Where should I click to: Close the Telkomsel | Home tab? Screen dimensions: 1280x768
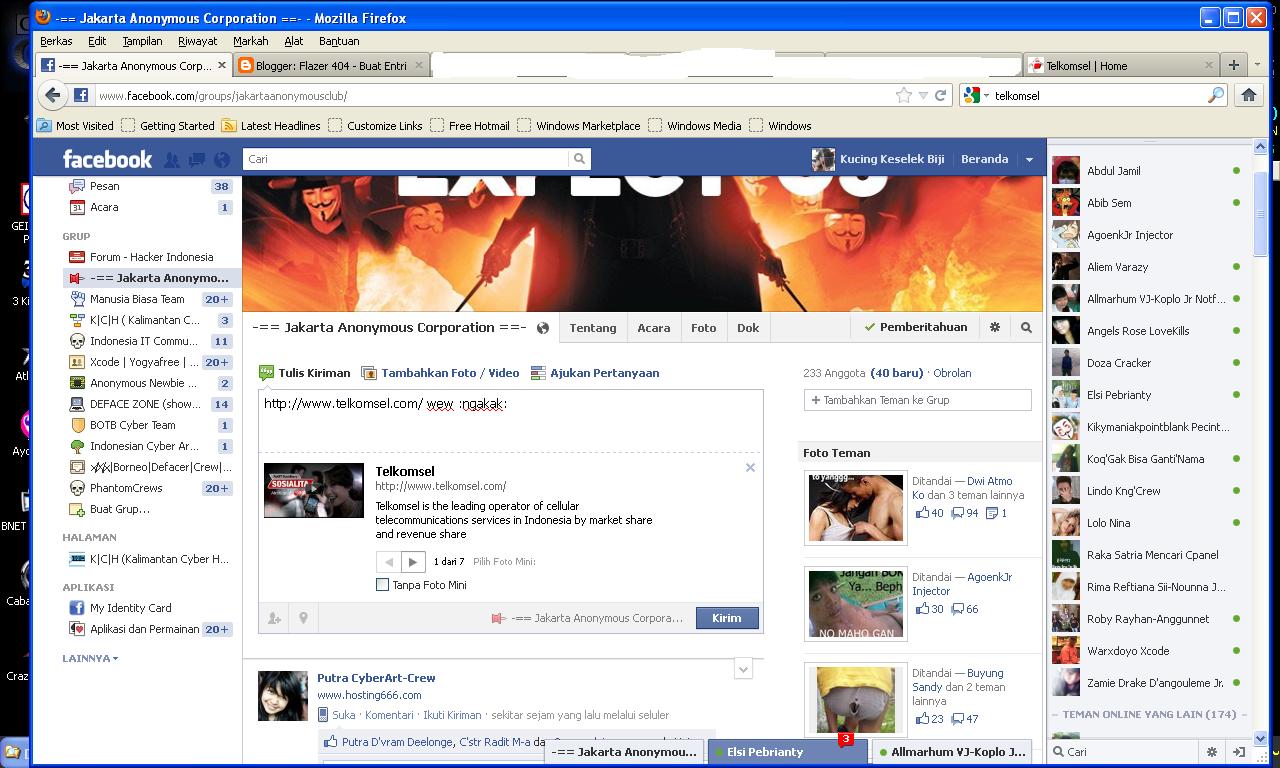1208,65
